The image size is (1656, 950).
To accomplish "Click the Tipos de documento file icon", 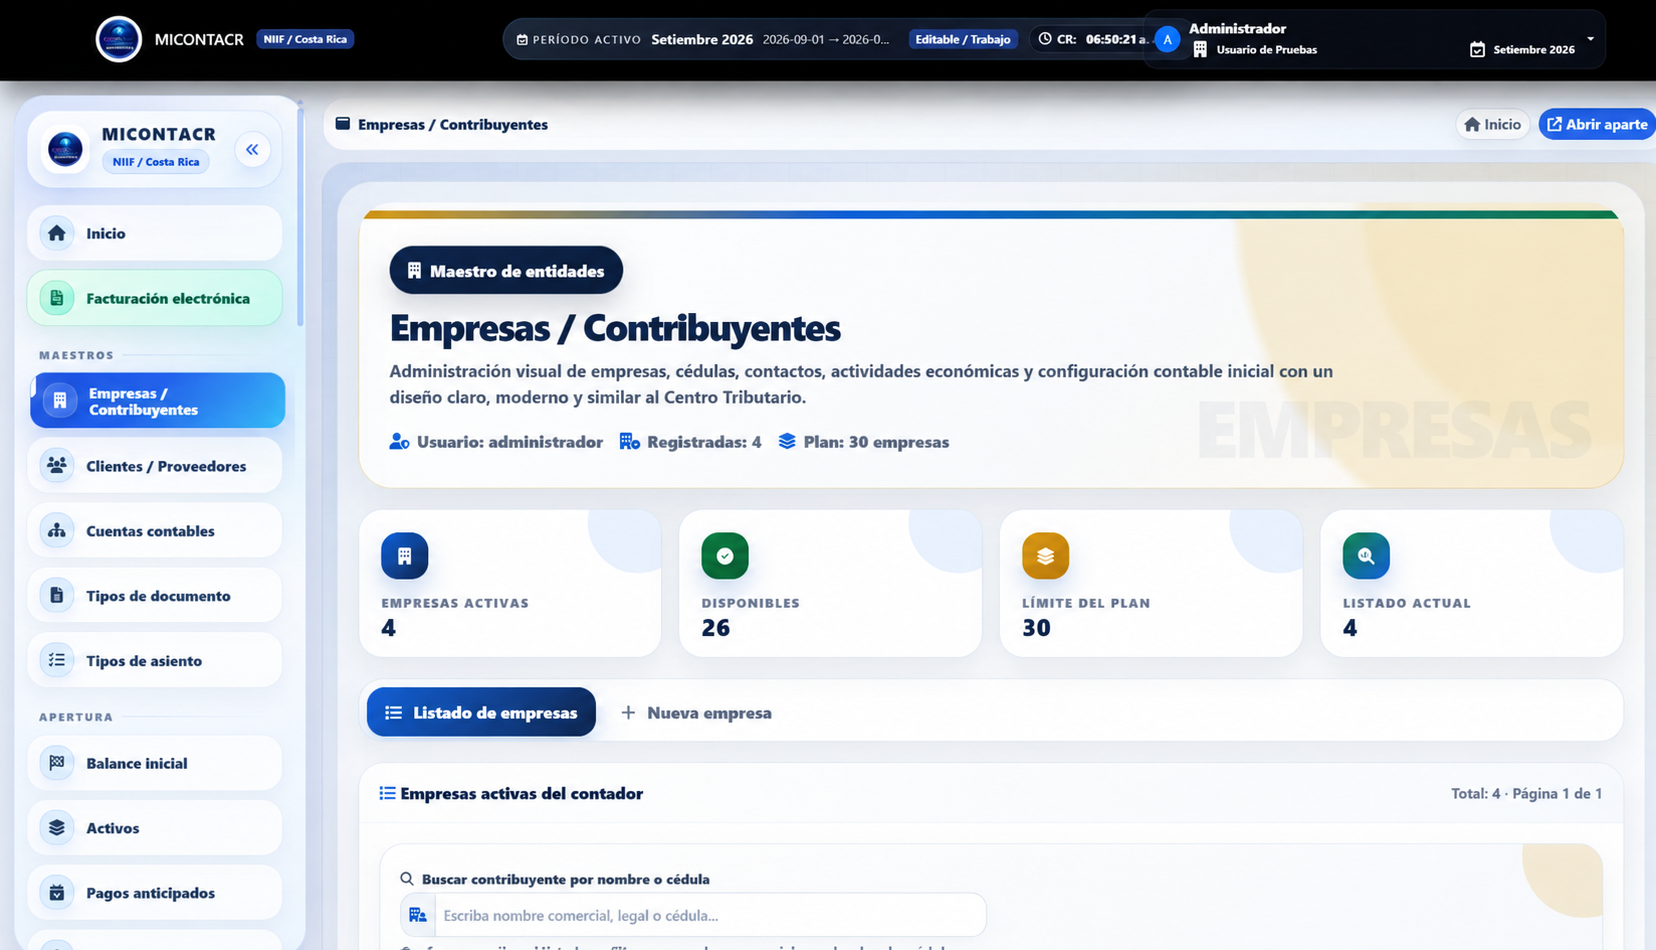I will click(x=57, y=596).
